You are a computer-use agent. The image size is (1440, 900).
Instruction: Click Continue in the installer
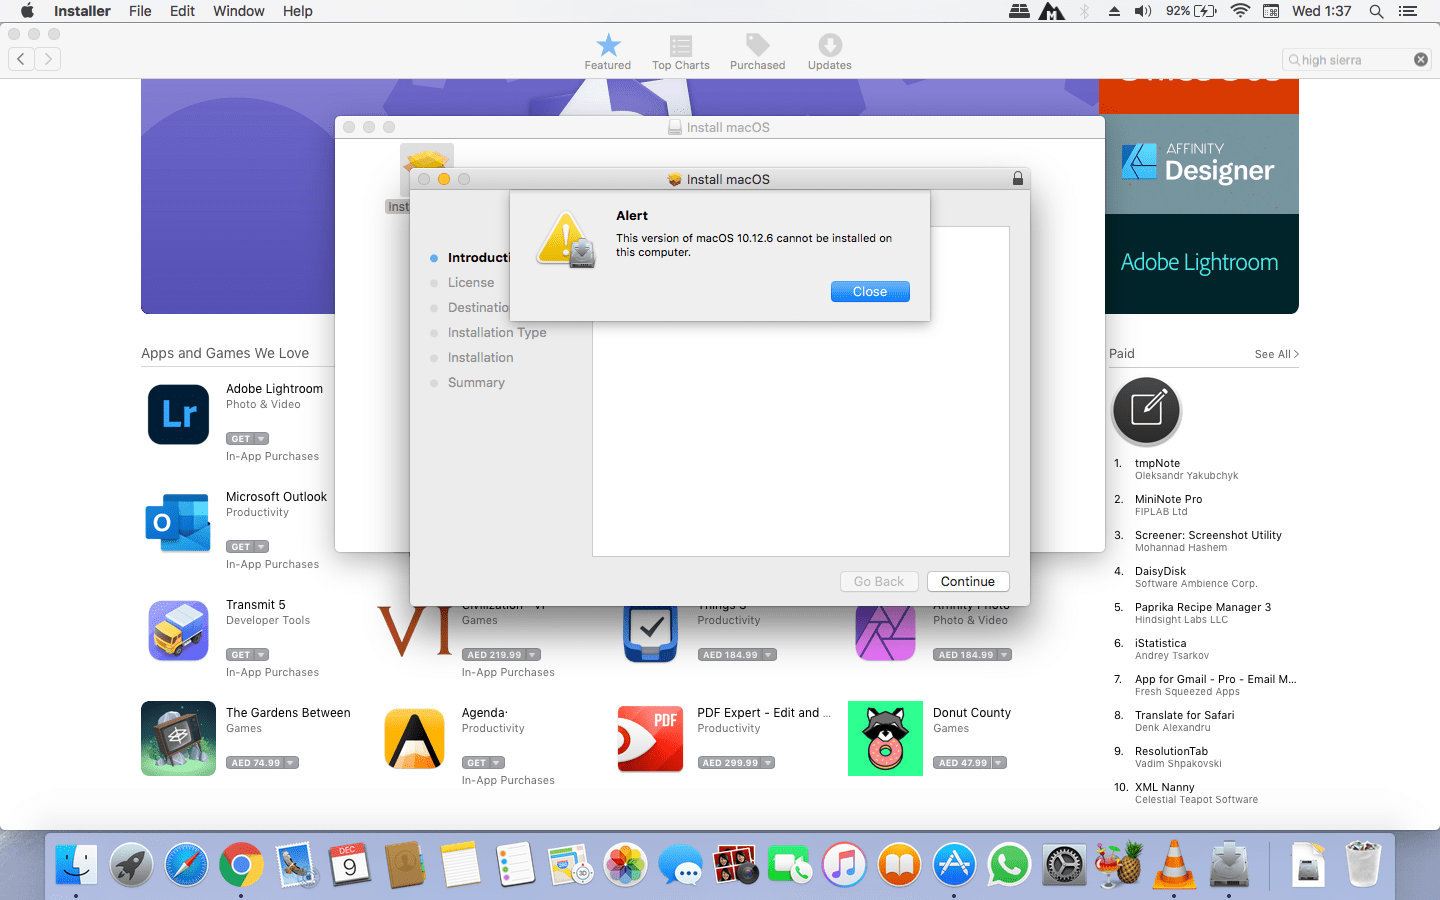pyautogui.click(x=968, y=582)
